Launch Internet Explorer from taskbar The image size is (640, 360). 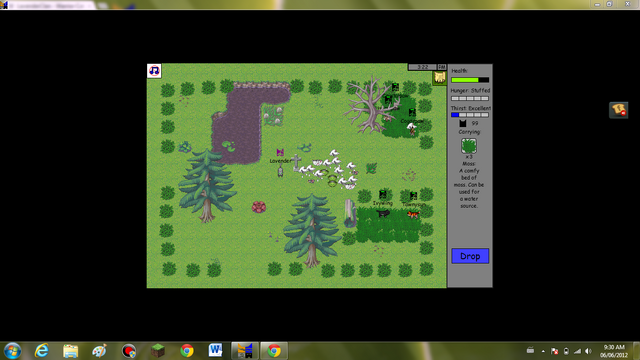click(41, 351)
